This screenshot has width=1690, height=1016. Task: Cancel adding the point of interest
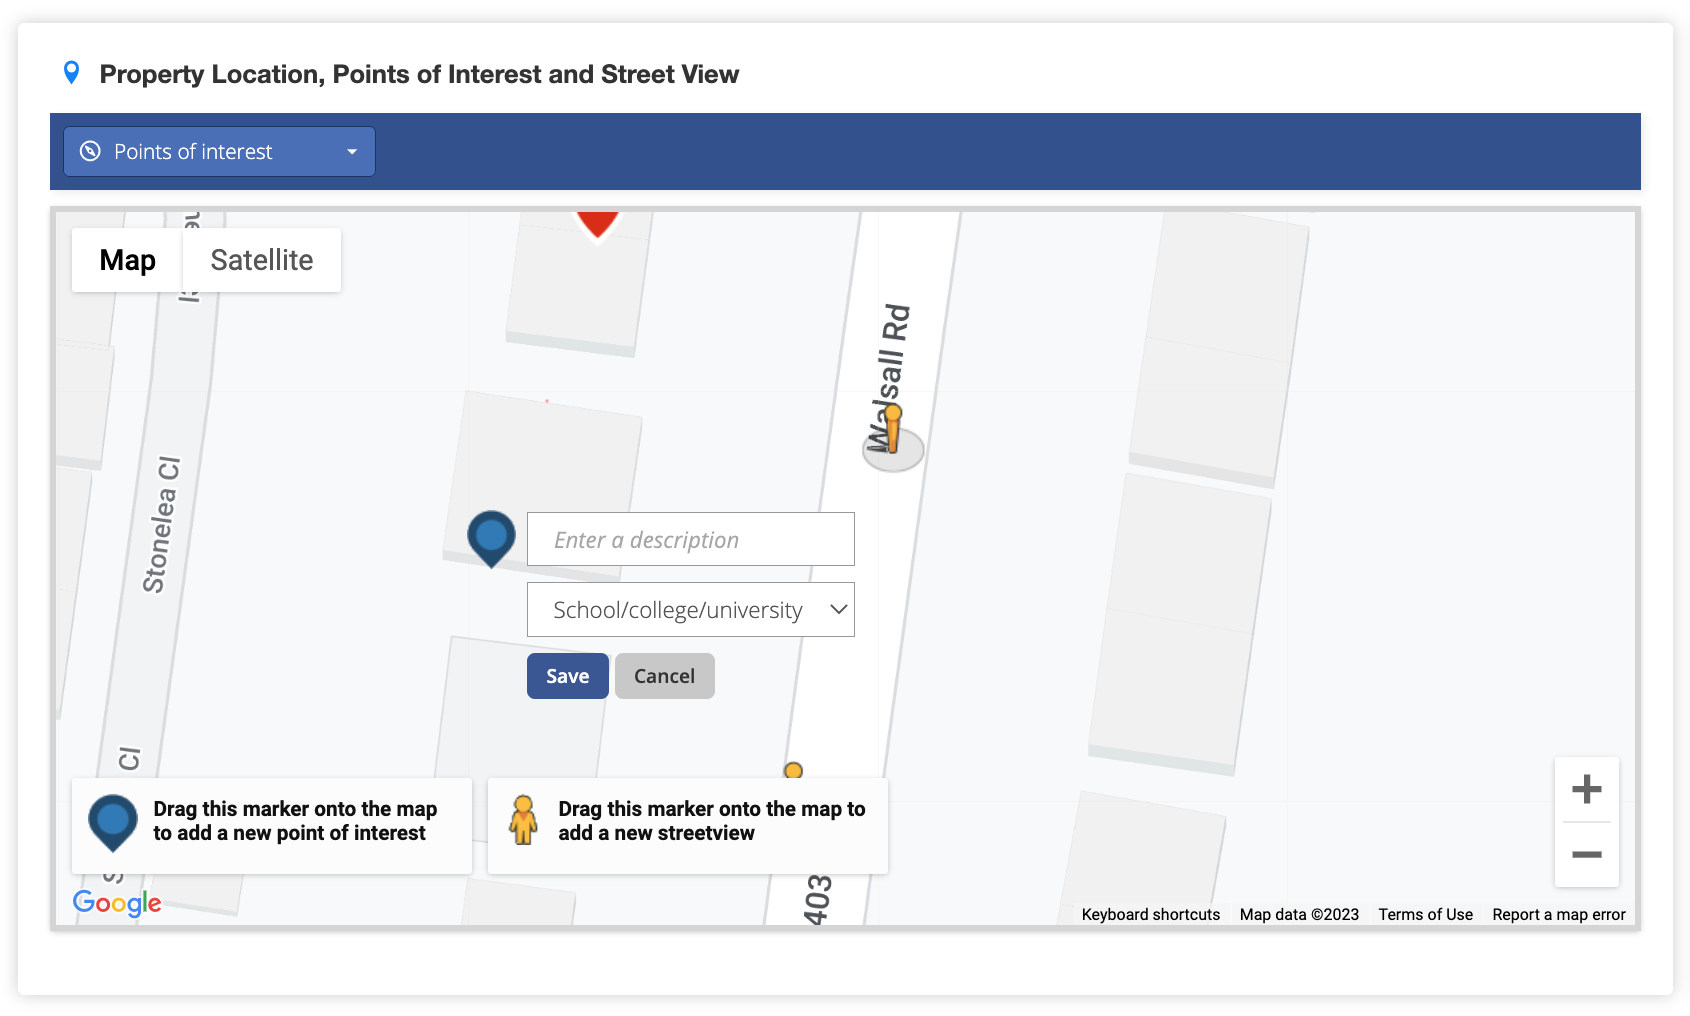(664, 676)
